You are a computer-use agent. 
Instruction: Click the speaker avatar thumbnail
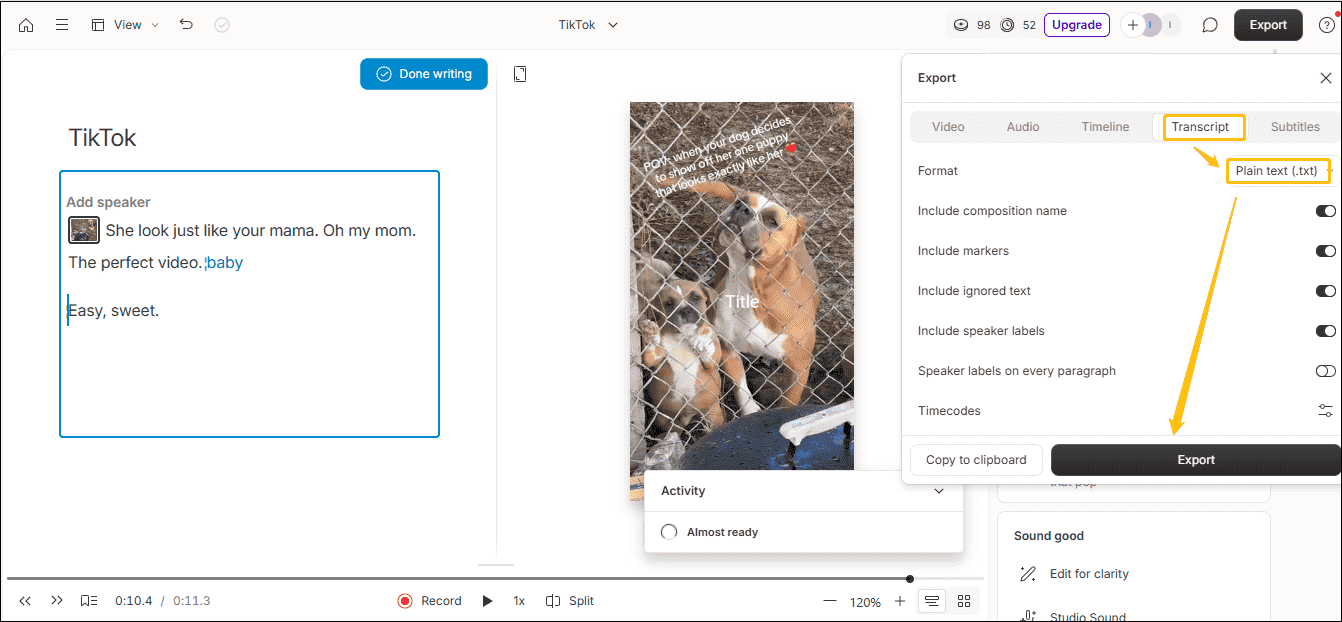click(x=84, y=230)
